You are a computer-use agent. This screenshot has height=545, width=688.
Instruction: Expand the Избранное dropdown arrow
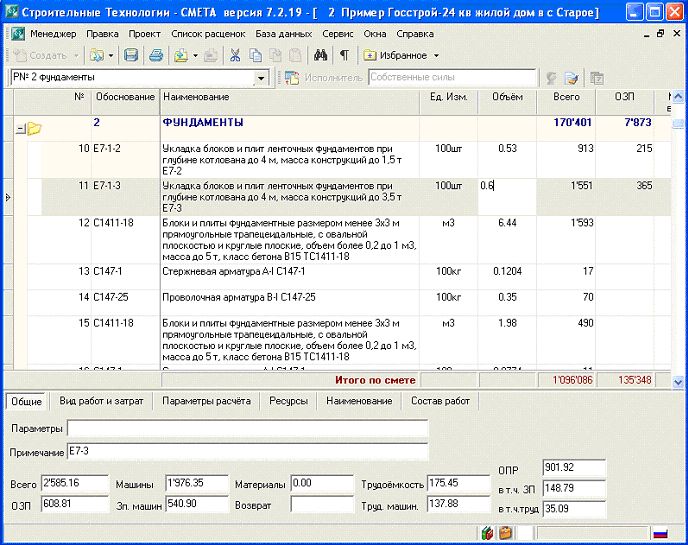[x=436, y=56]
